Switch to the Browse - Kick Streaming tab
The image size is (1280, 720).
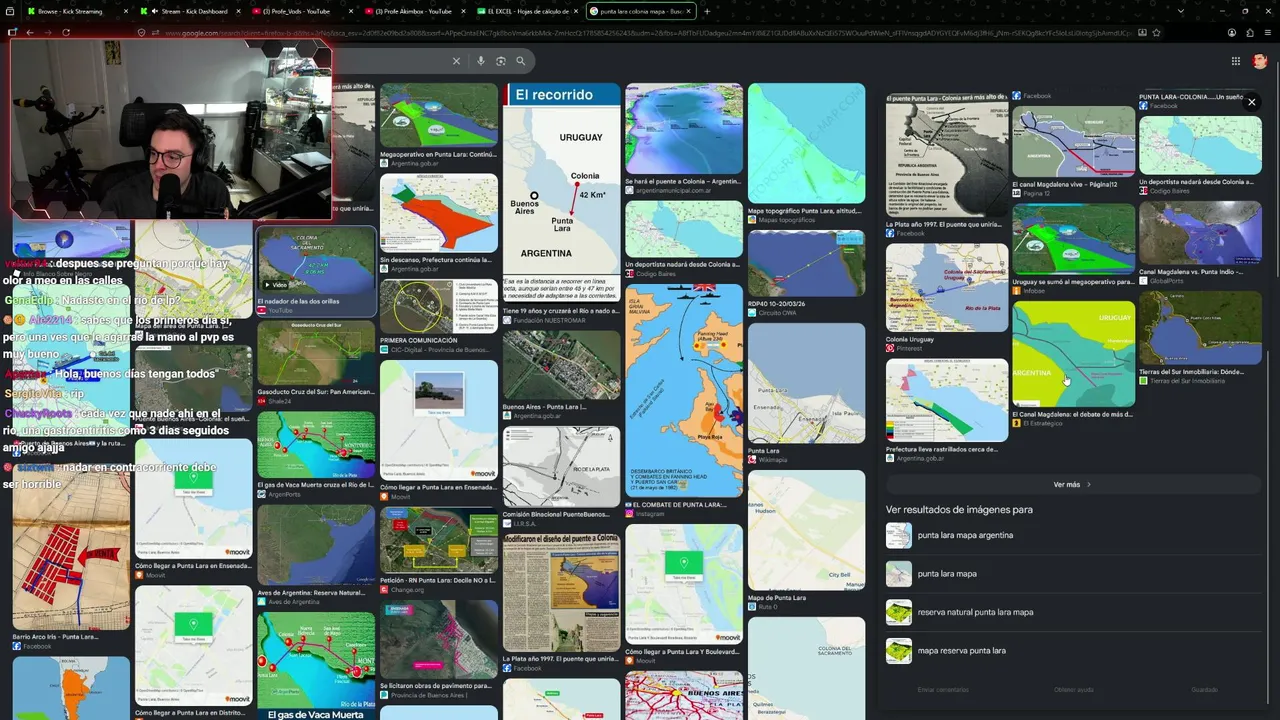pos(77,11)
